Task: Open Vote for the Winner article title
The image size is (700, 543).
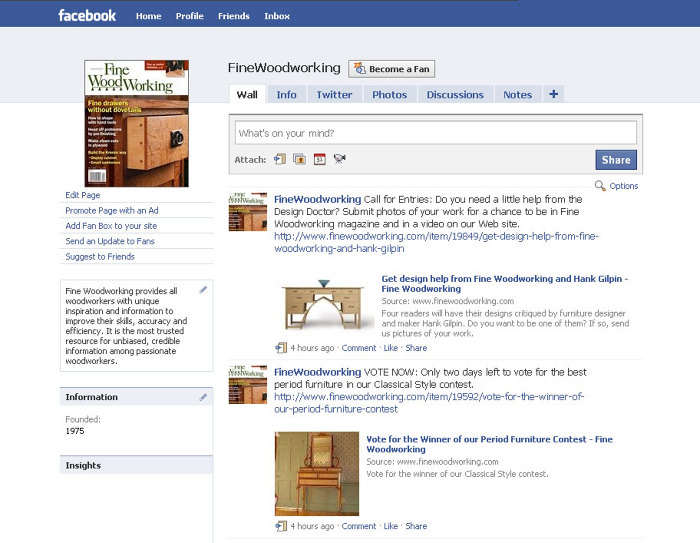Action: (489, 444)
